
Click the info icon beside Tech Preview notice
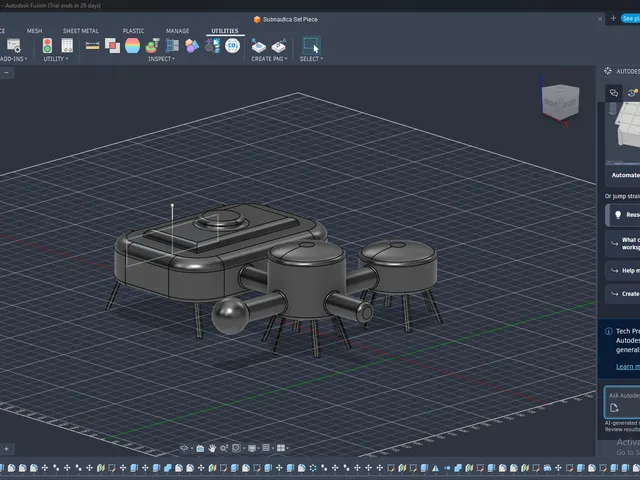(609, 331)
